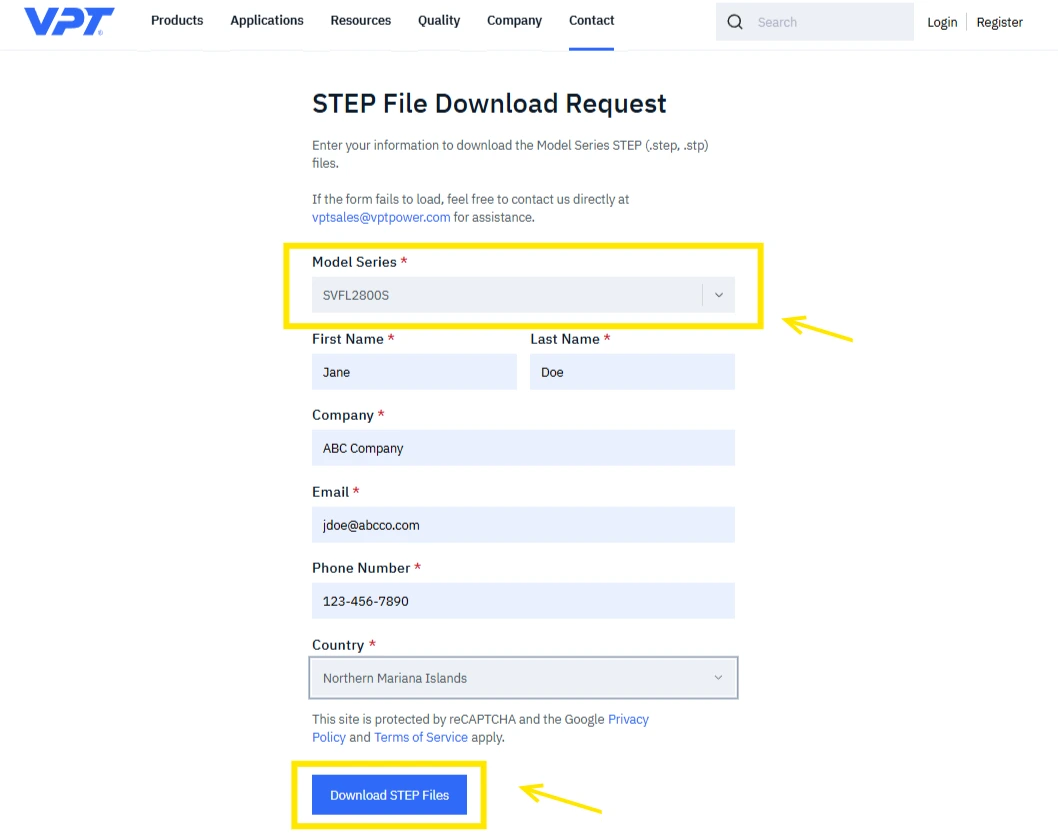Click the First Name field showing Jane
This screenshot has width=1058, height=835.
[x=413, y=371]
